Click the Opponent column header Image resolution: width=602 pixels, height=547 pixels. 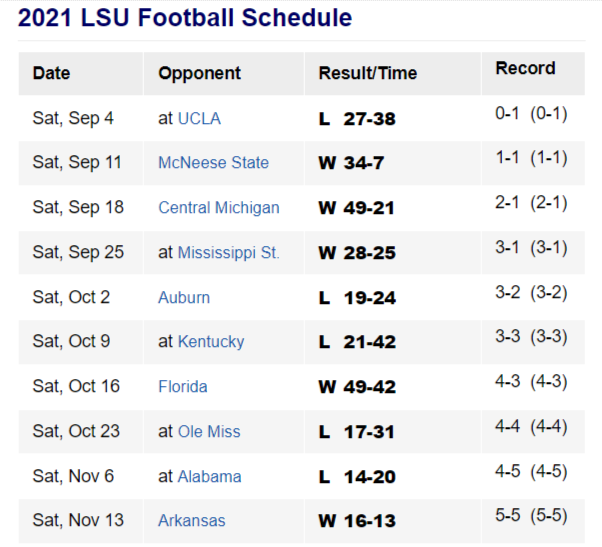click(199, 73)
